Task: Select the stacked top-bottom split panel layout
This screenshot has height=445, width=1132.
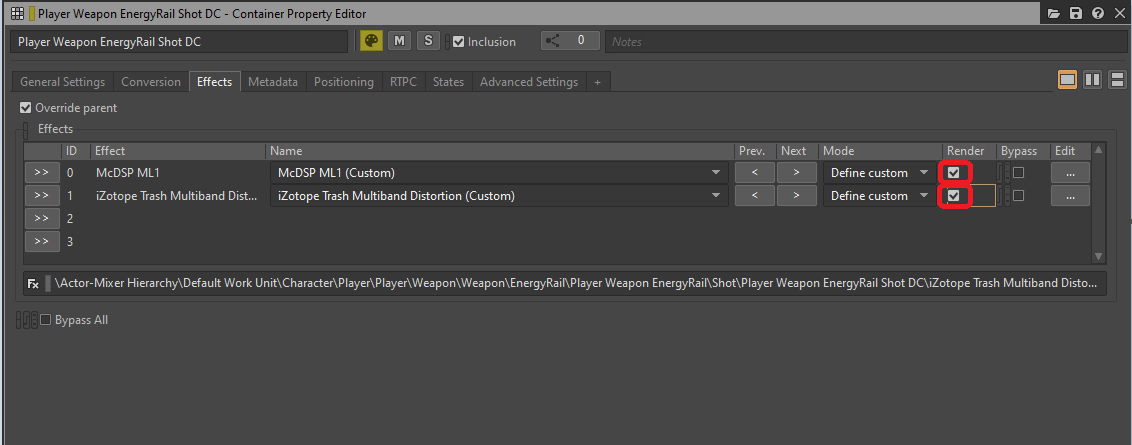Action: point(1117,79)
